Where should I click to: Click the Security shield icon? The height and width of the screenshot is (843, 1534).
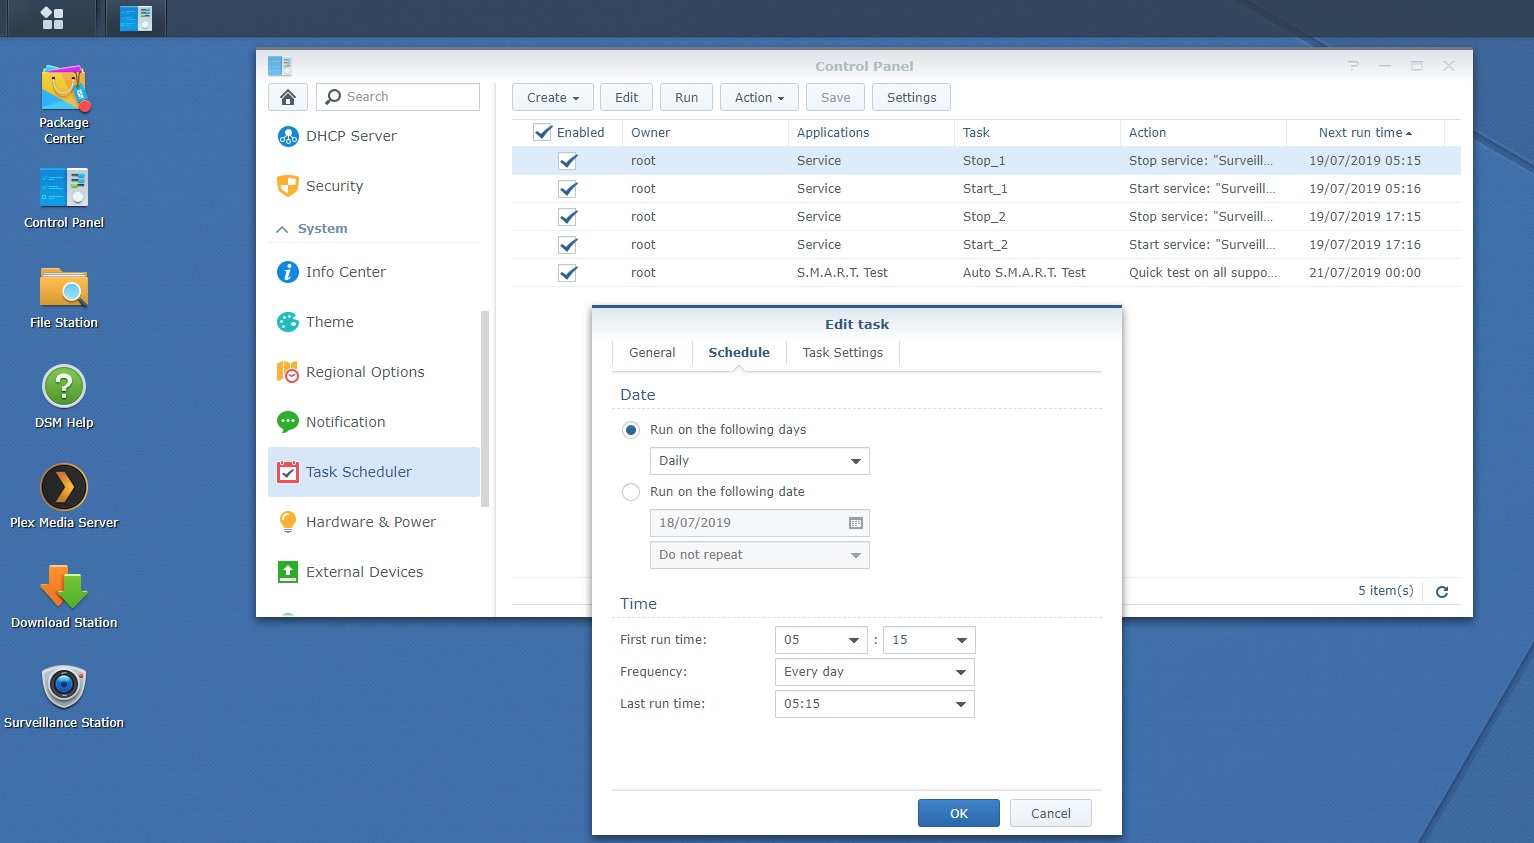(x=288, y=186)
